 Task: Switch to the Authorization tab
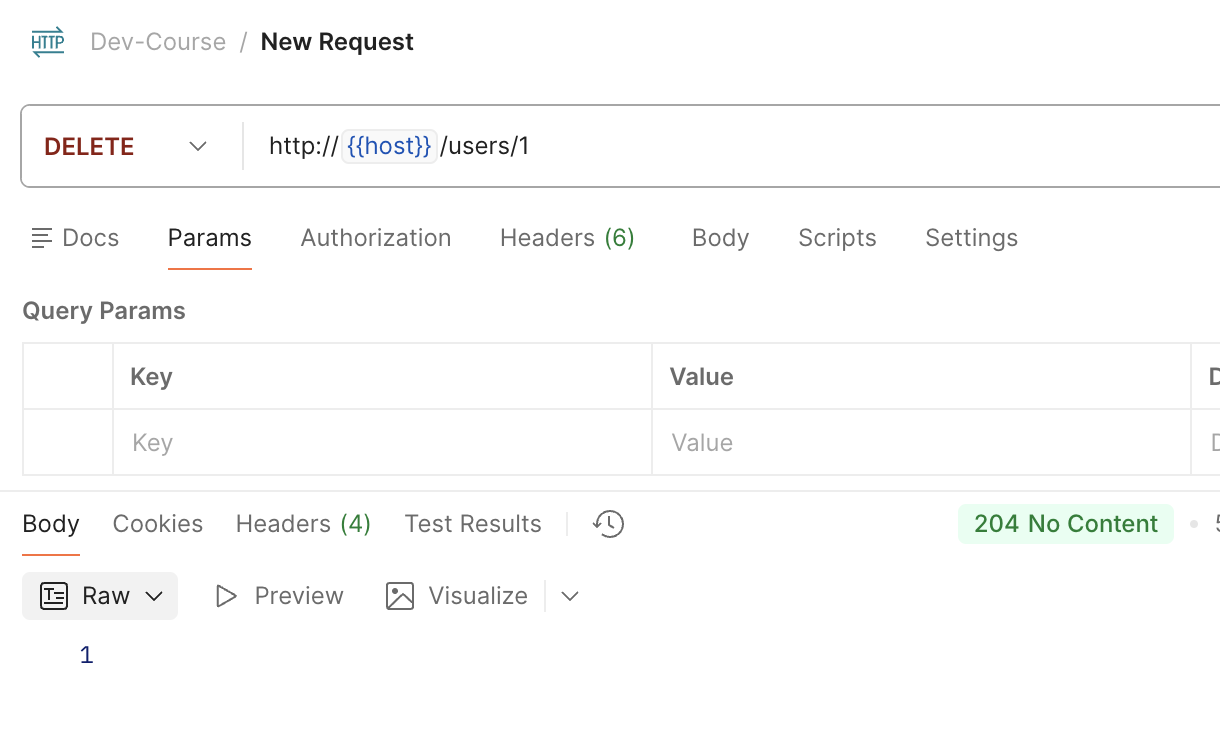coord(376,238)
